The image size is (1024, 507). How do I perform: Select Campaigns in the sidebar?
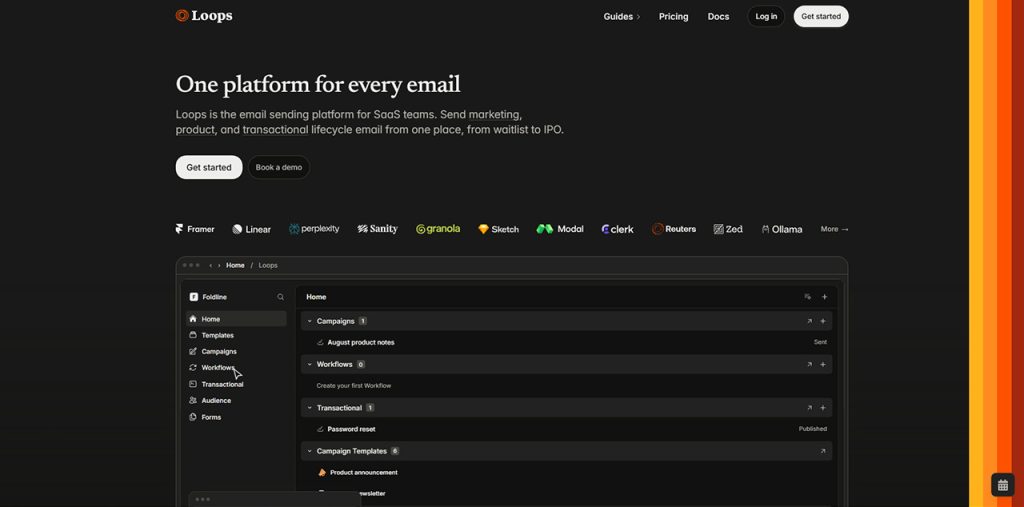pyautogui.click(x=236, y=352)
